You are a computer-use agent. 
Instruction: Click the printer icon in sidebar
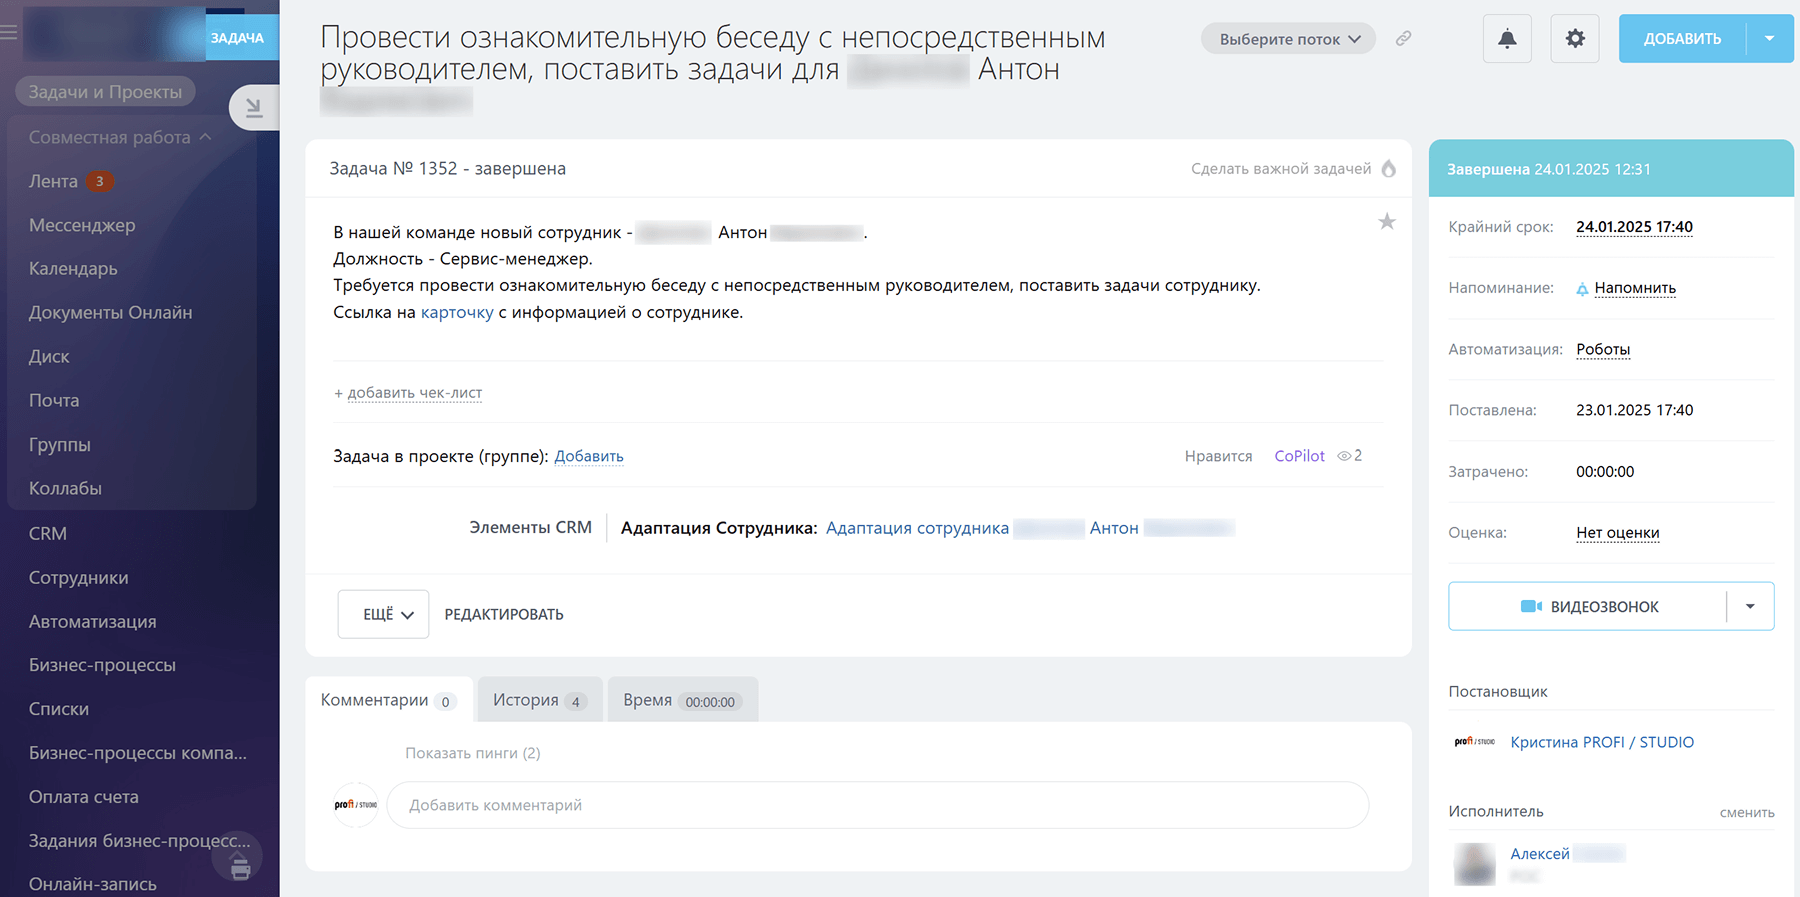(x=240, y=867)
